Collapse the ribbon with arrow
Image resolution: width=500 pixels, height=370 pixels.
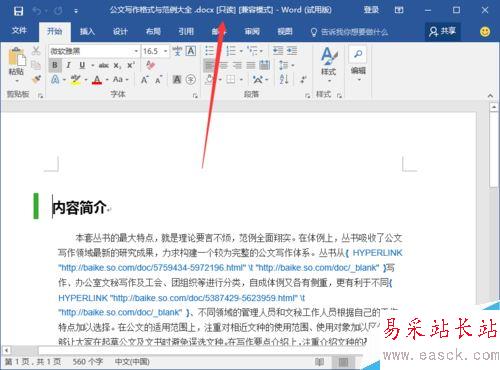(490, 96)
